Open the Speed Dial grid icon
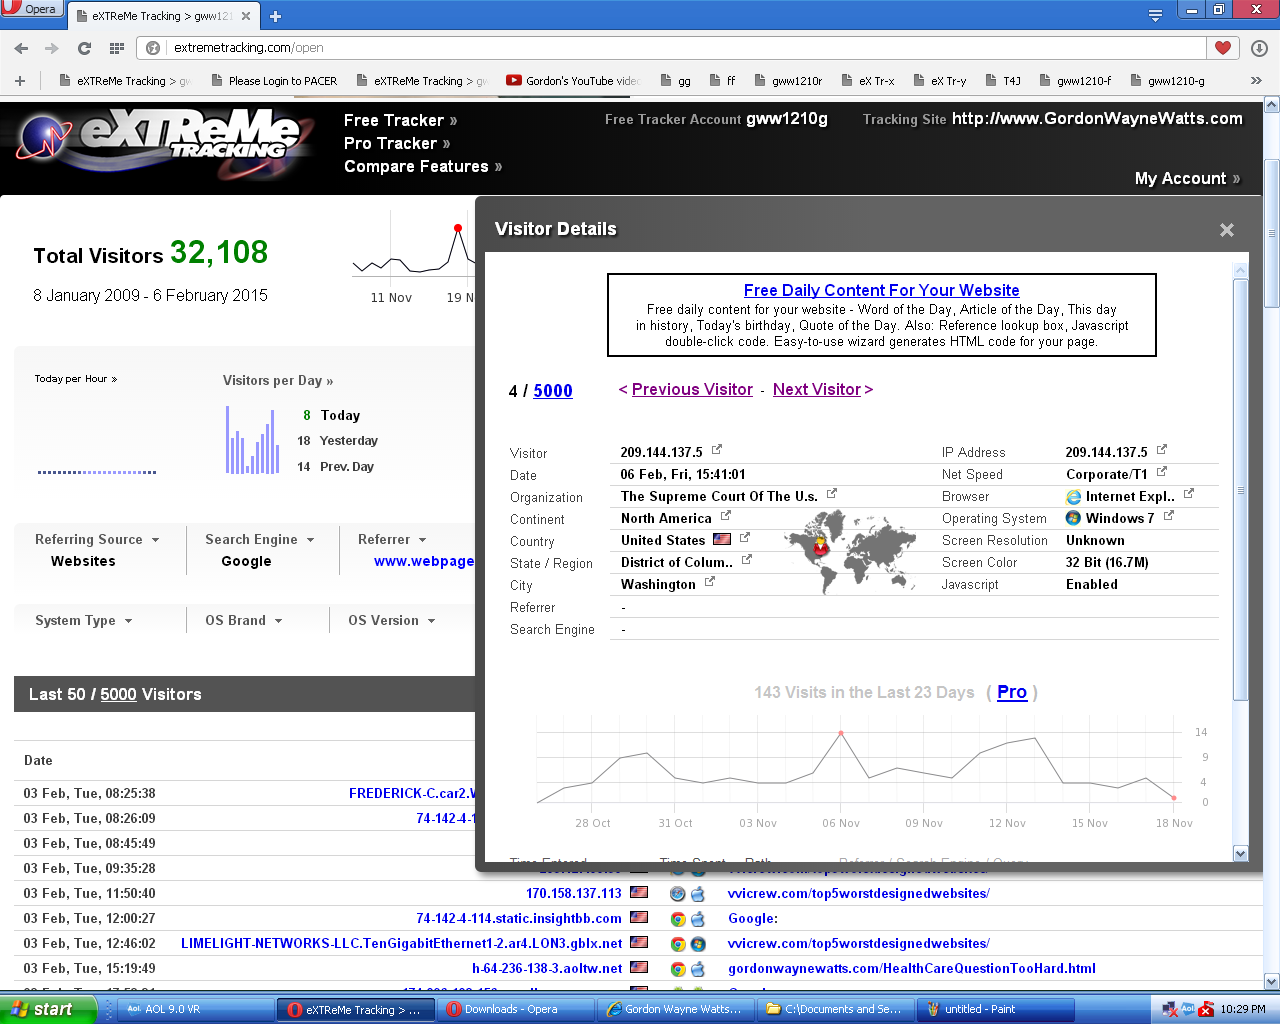The height and width of the screenshot is (1024, 1280). (x=117, y=48)
